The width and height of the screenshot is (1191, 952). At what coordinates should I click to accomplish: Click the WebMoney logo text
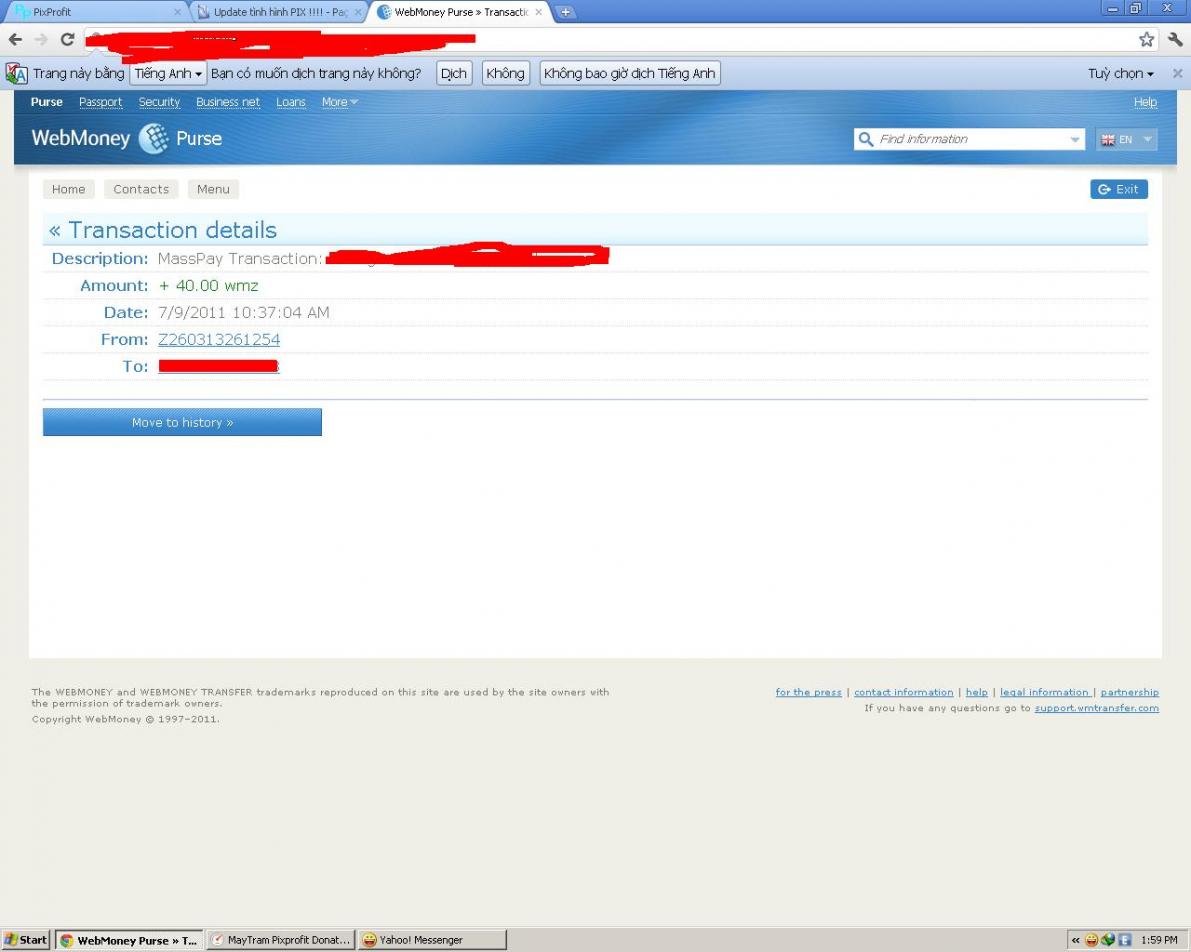pos(81,138)
